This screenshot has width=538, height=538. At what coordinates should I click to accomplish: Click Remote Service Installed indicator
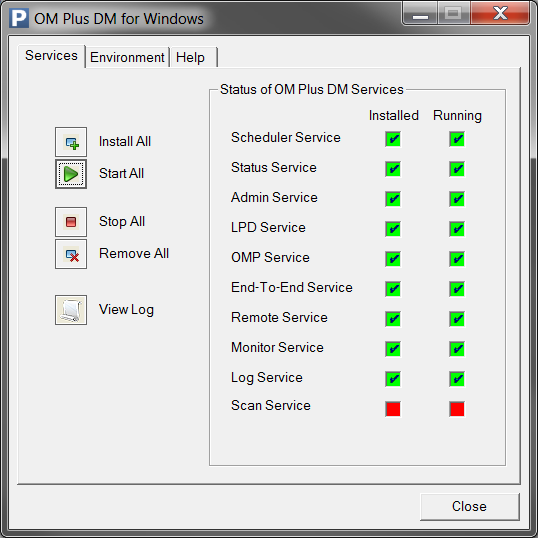tap(393, 319)
